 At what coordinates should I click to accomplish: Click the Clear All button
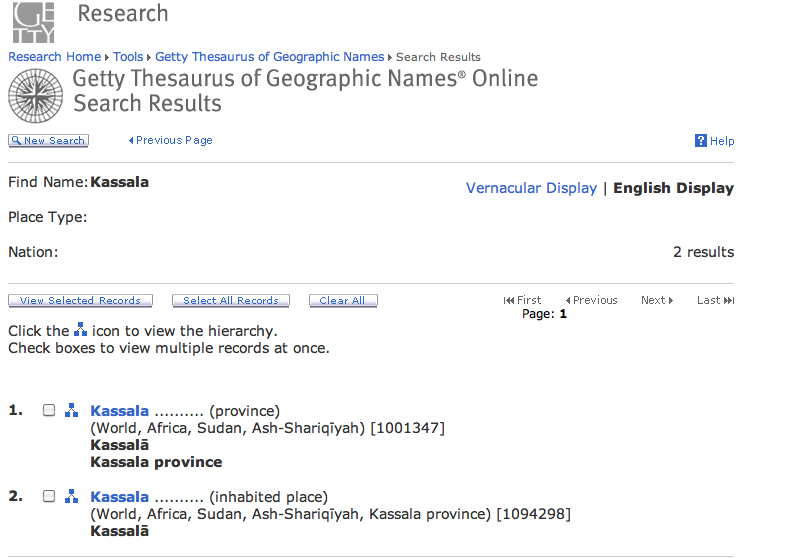tap(342, 300)
